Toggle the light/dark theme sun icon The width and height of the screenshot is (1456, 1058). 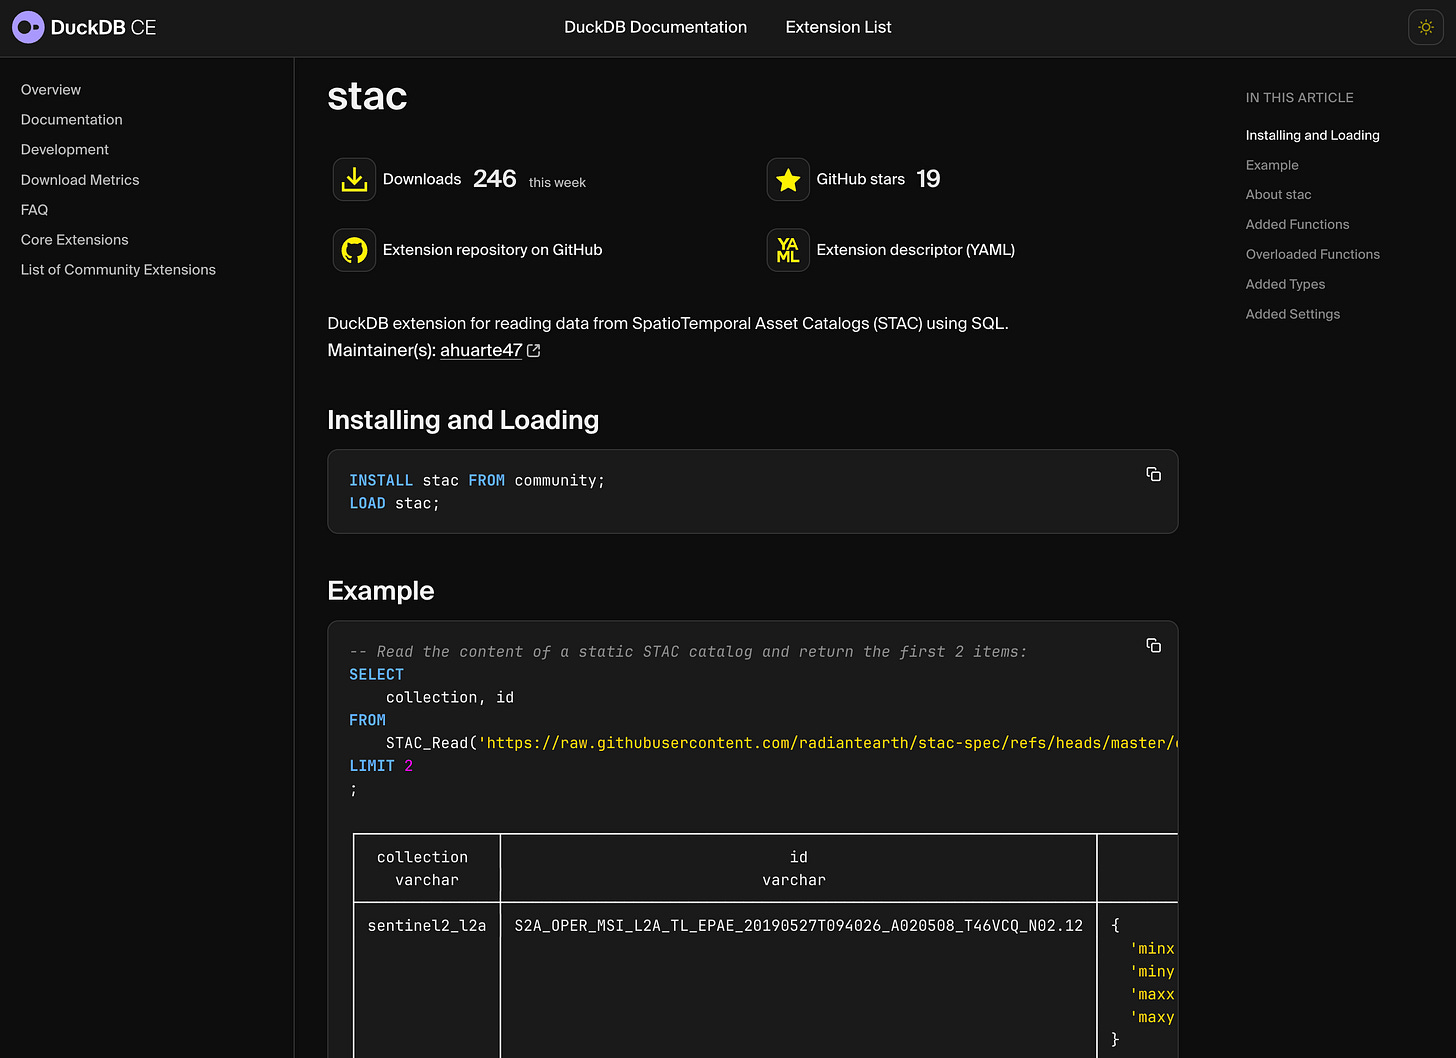click(x=1426, y=27)
